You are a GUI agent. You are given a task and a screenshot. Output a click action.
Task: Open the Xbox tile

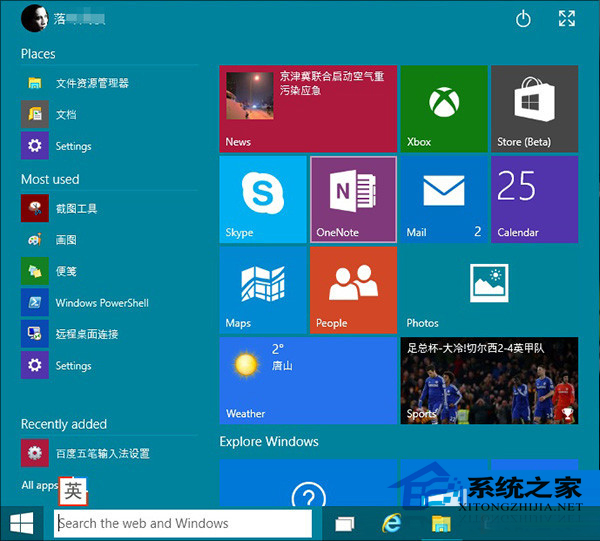coord(444,109)
